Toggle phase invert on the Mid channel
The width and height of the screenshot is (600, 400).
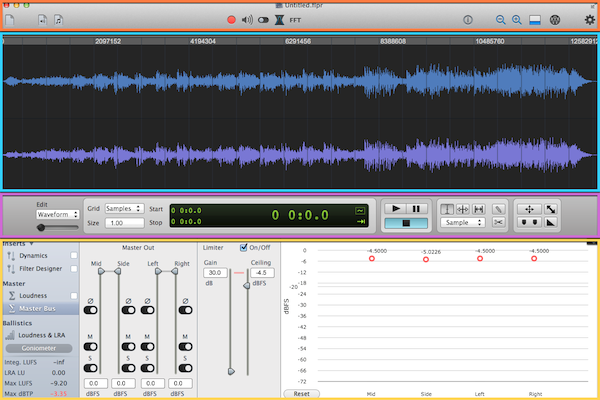pyautogui.click(x=91, y=310)
